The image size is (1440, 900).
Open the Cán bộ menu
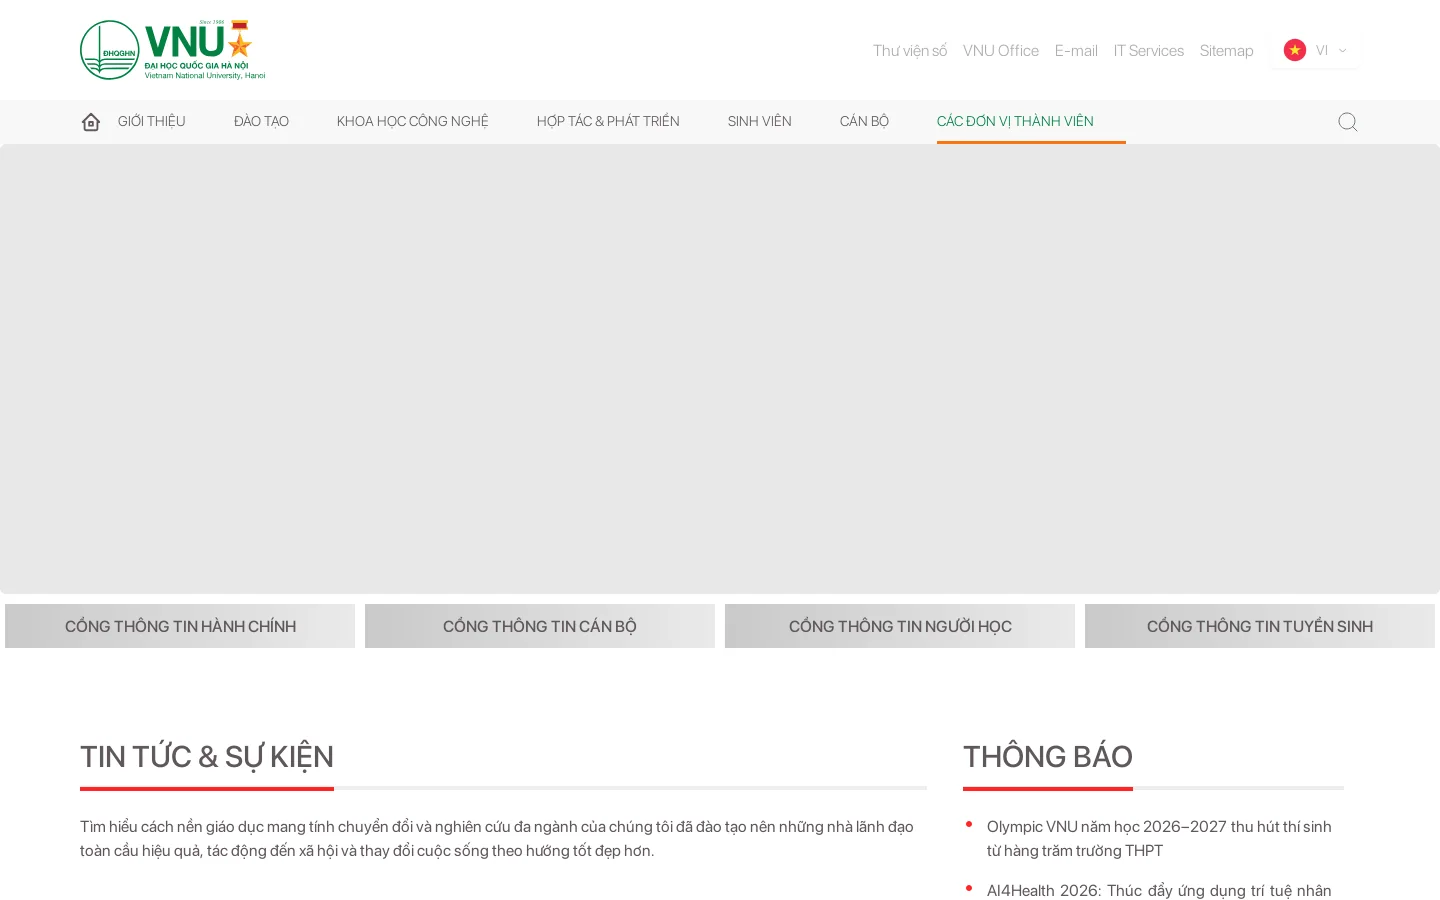click(864, 121)
